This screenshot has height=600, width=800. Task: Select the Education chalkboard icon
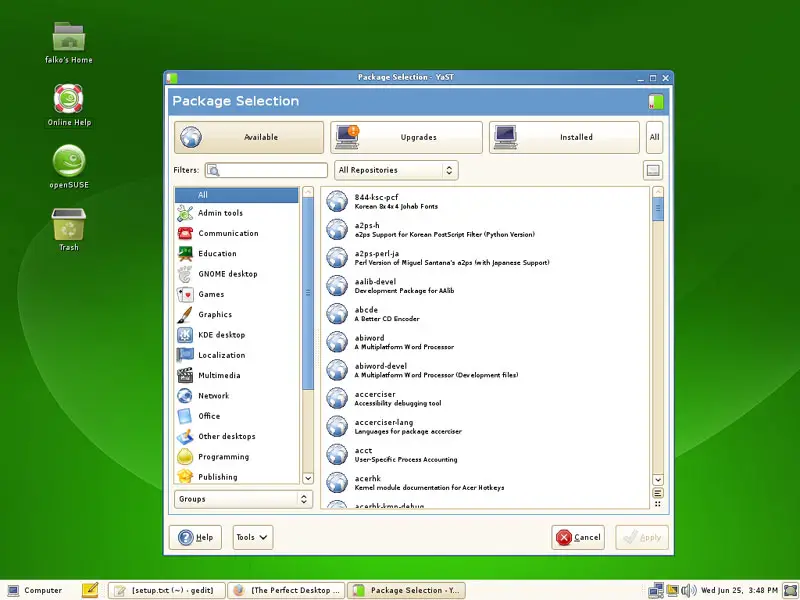point(185,254)
